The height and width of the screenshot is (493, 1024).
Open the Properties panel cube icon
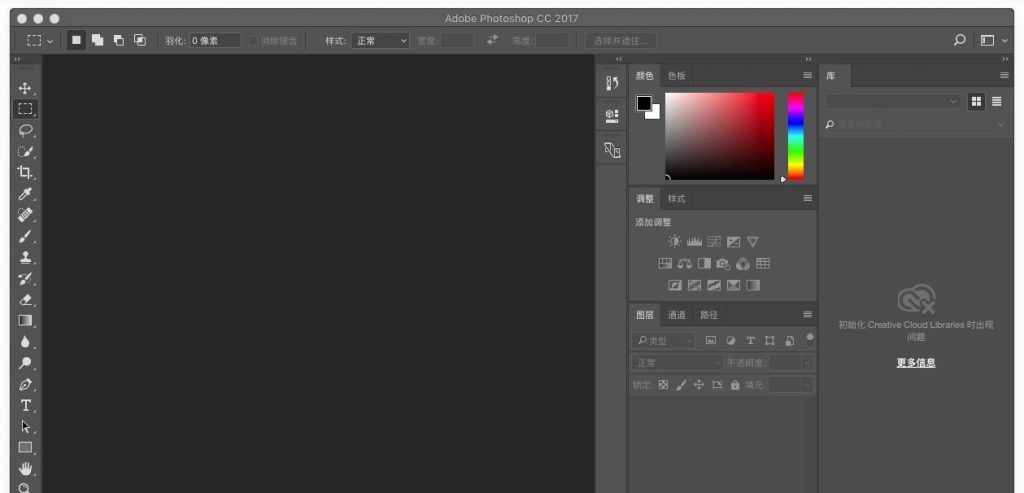612,116
